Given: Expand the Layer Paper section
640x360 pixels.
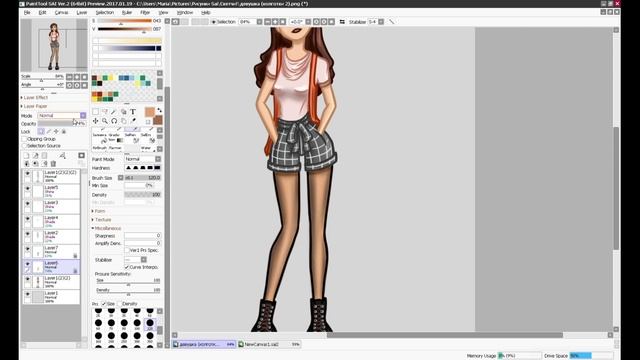Looking at the screenshot, I should (35, 106).
